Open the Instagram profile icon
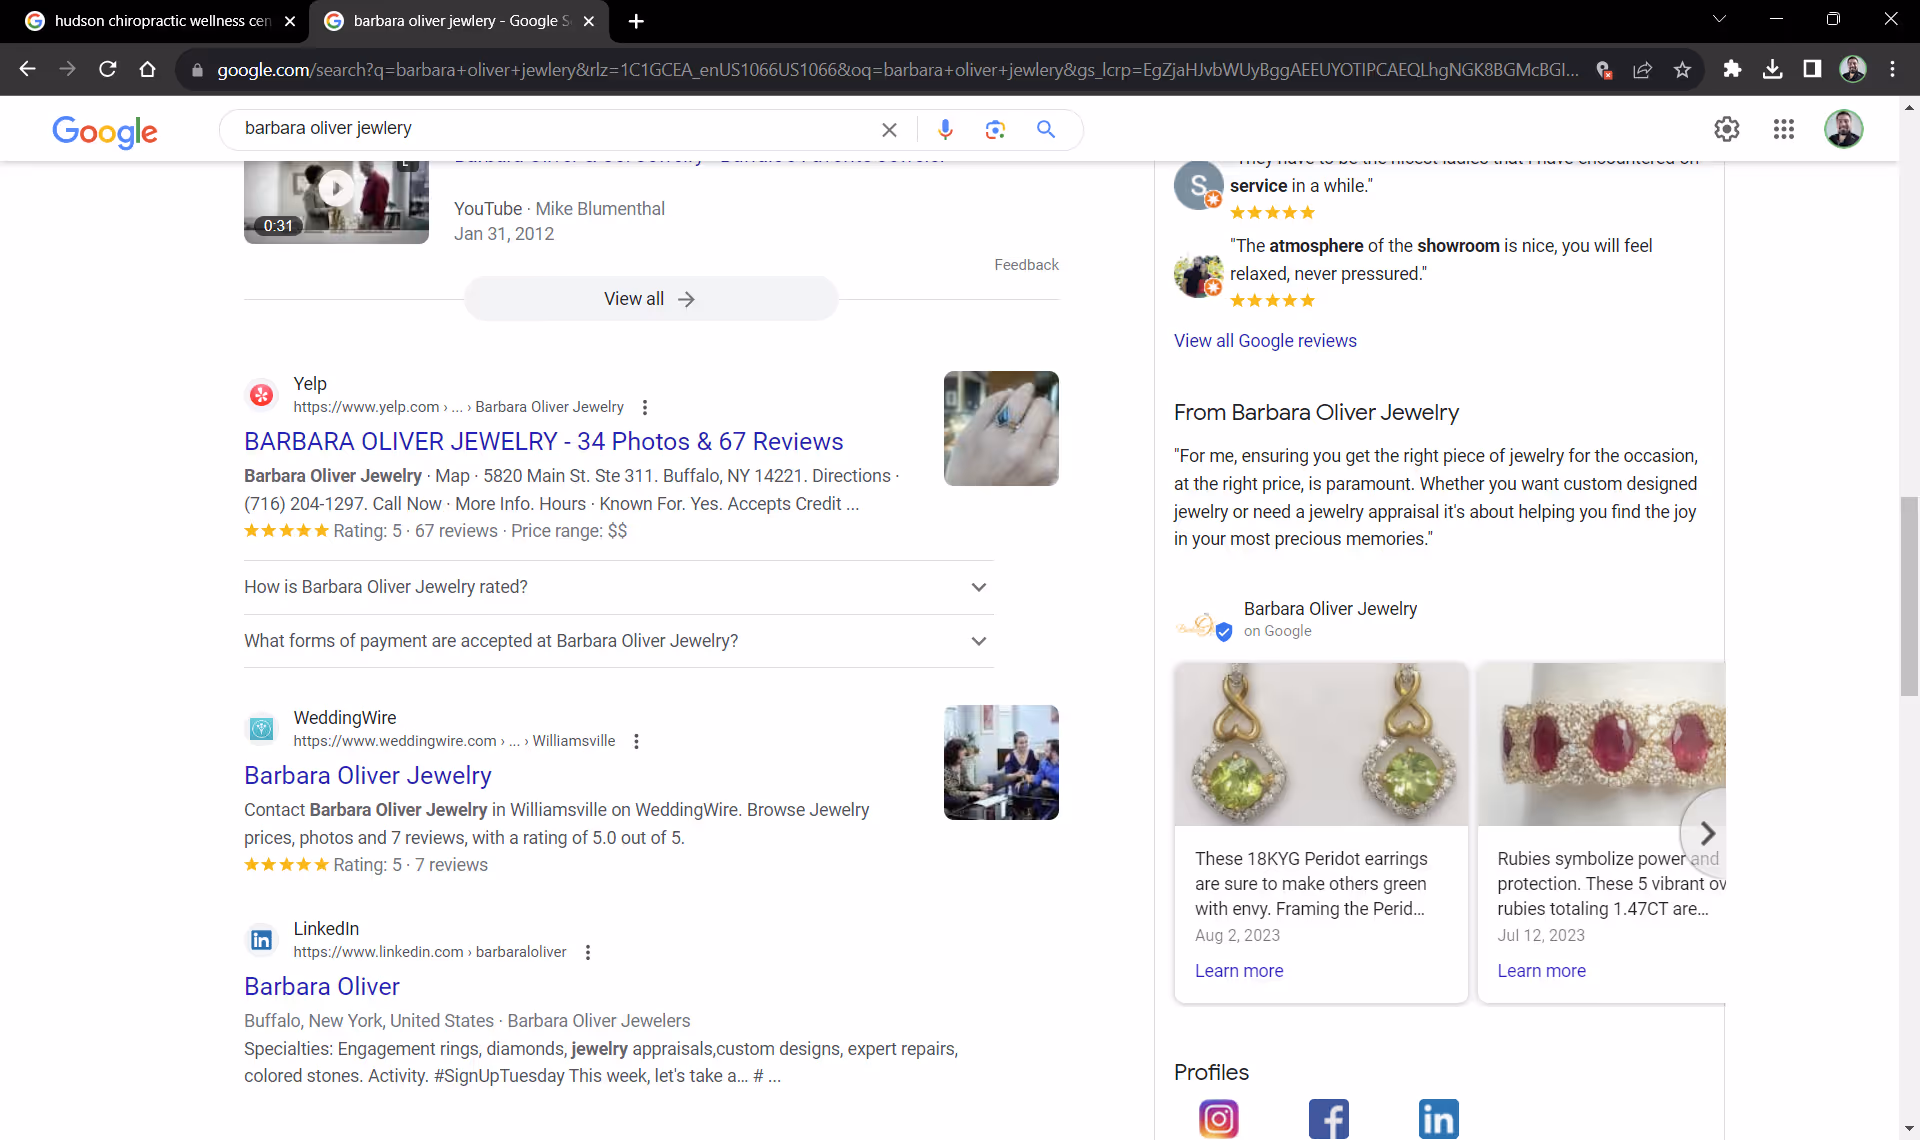This screenshot has height=1140, width=1920. click(1219, 1118)
